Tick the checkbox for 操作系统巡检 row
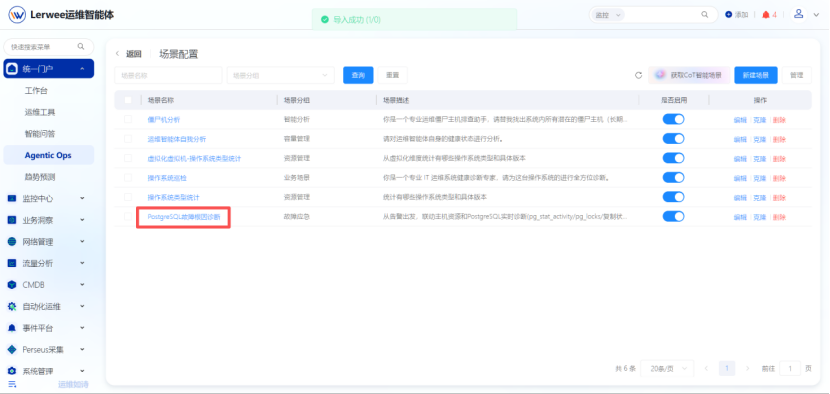This screenshot has width=830, height=394. point(128,177)
